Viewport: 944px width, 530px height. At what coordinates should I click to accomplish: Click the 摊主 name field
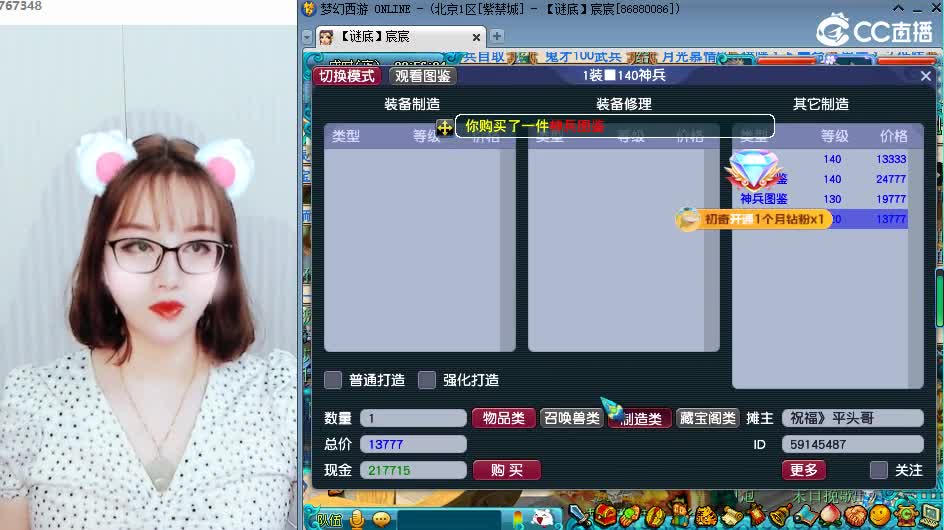coord(852,418)
